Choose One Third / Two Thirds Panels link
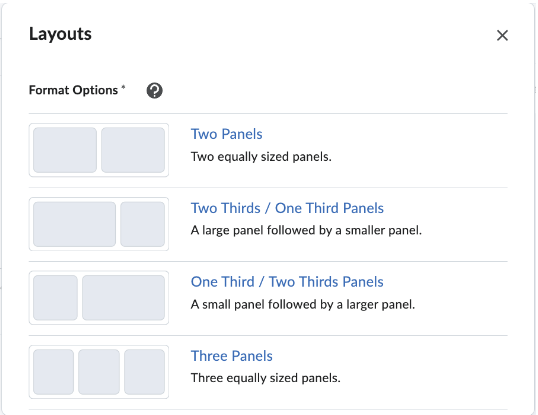Screen dimensions: 538x415 287,282
